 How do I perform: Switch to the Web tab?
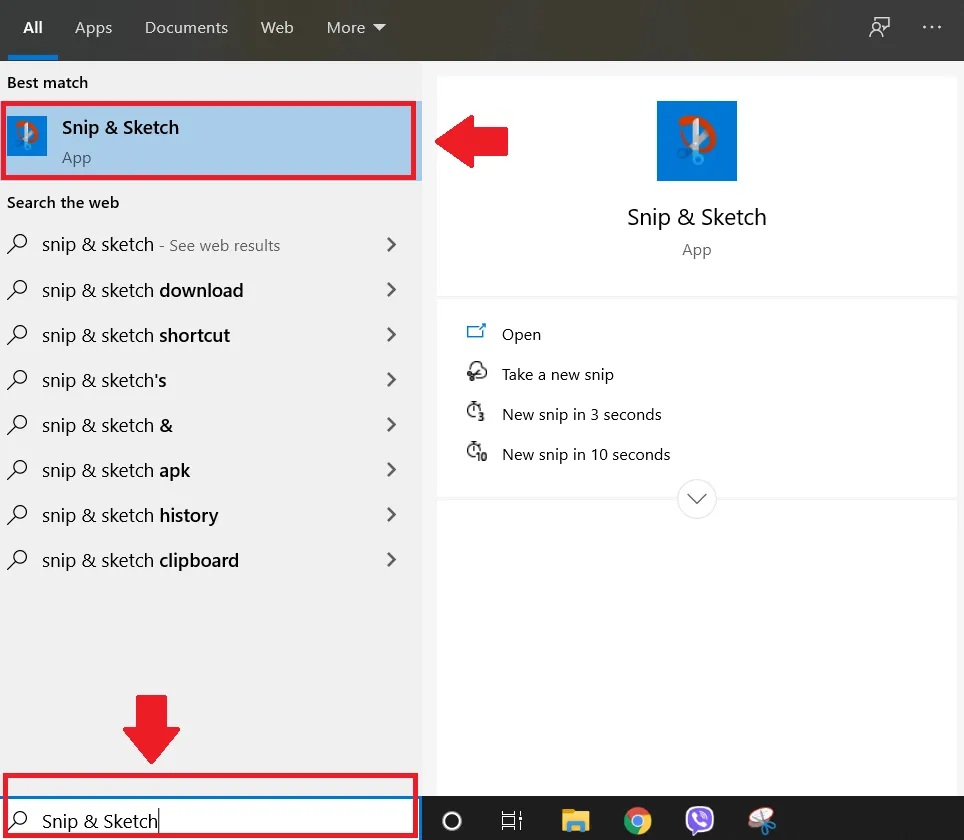click(277, 27)
